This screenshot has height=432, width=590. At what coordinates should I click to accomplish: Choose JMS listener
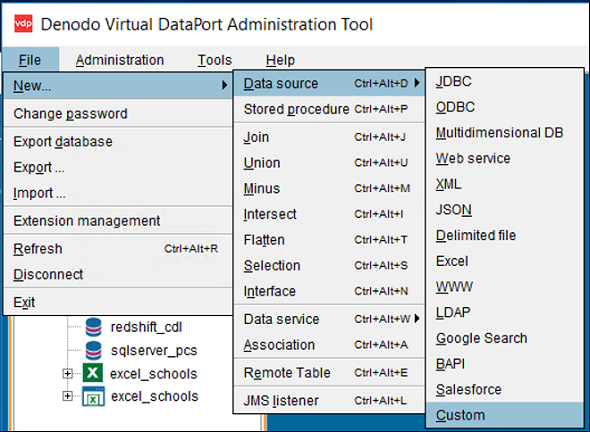click(329, 400)
